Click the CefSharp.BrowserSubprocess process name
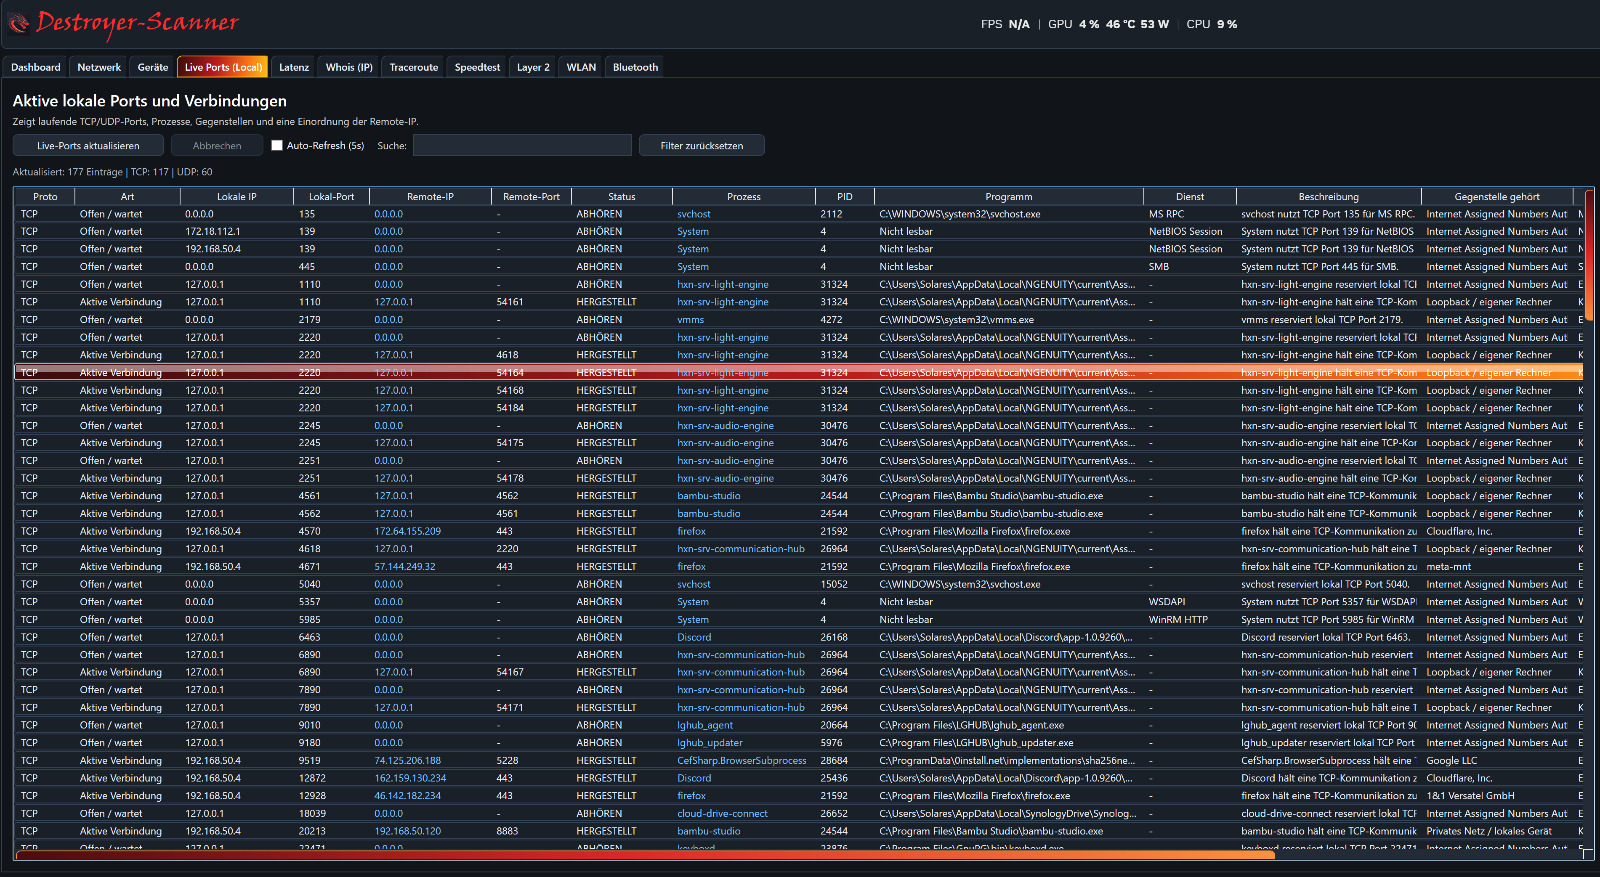Image resolution: width=1600 pixels, height=877 pixels. pos(742,761)
